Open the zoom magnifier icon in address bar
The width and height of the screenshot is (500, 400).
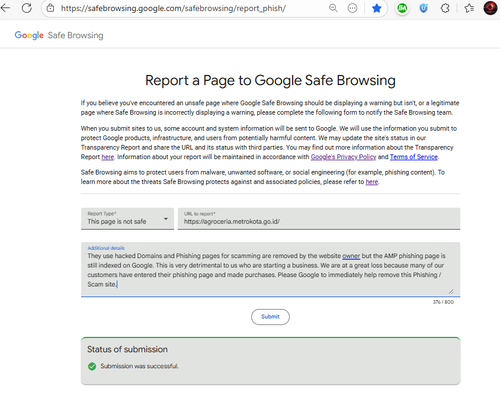click(x=333, y=8)
